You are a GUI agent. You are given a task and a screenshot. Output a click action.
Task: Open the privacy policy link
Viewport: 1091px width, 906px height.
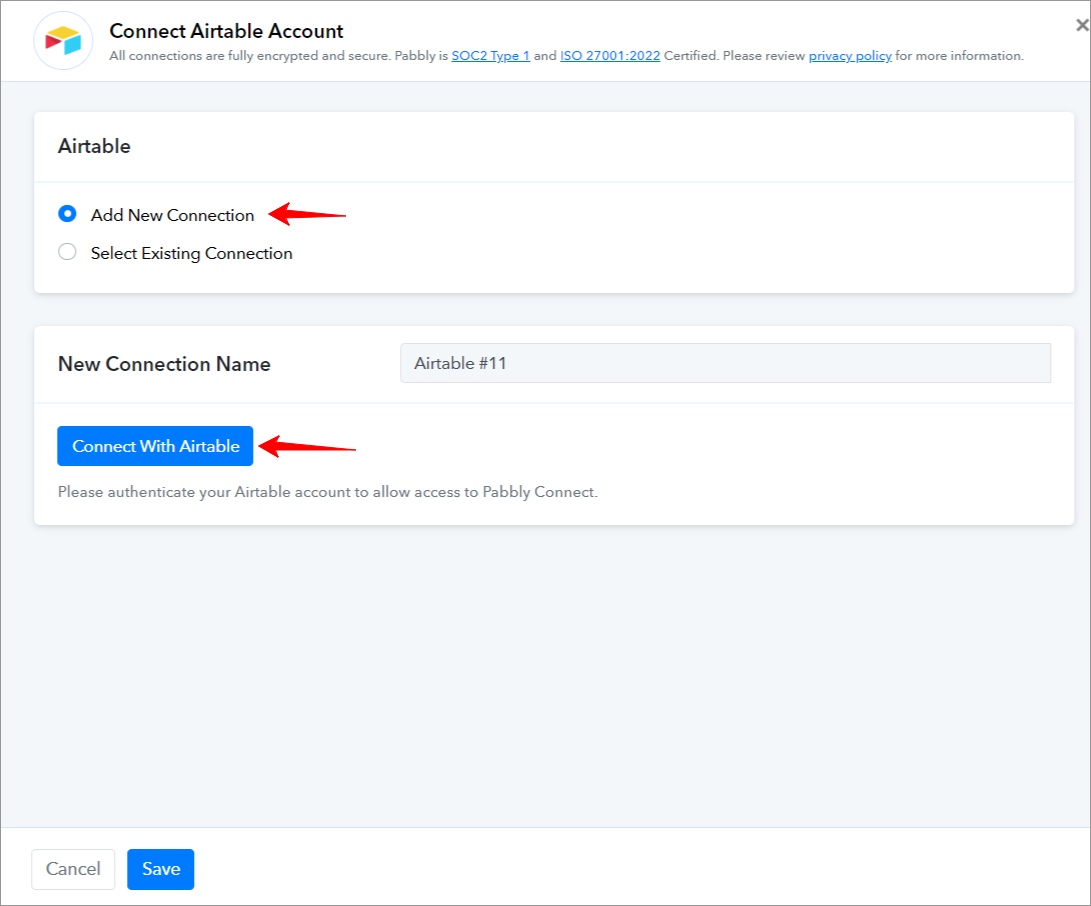pos(850,56)
